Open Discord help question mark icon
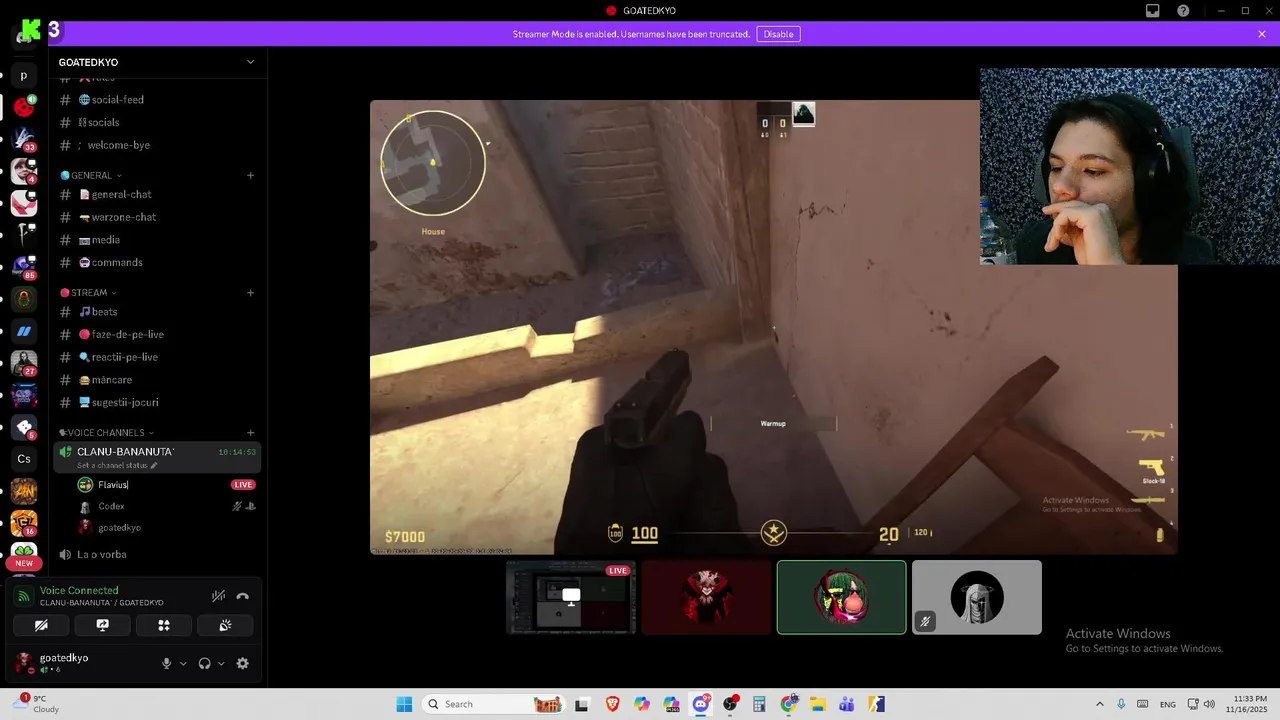The height and width of the screenshot is (720, 1280). click(x=1184, y=11)
